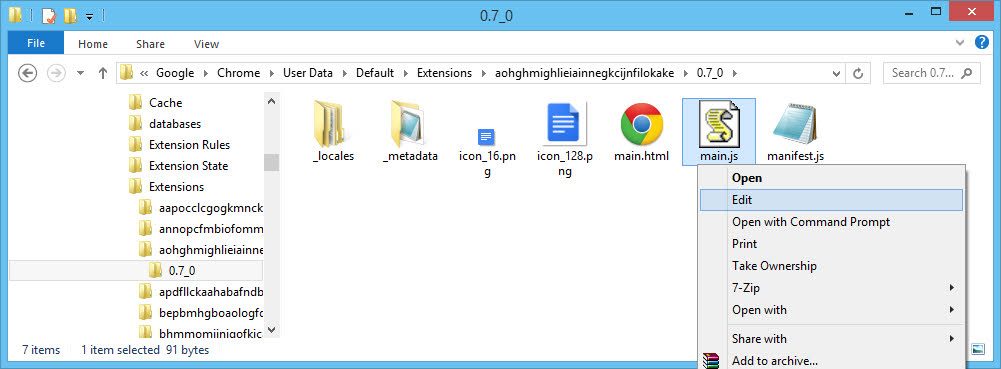Refresh the current folder view
The image size is (1001, 369).
tap(859, 73)
